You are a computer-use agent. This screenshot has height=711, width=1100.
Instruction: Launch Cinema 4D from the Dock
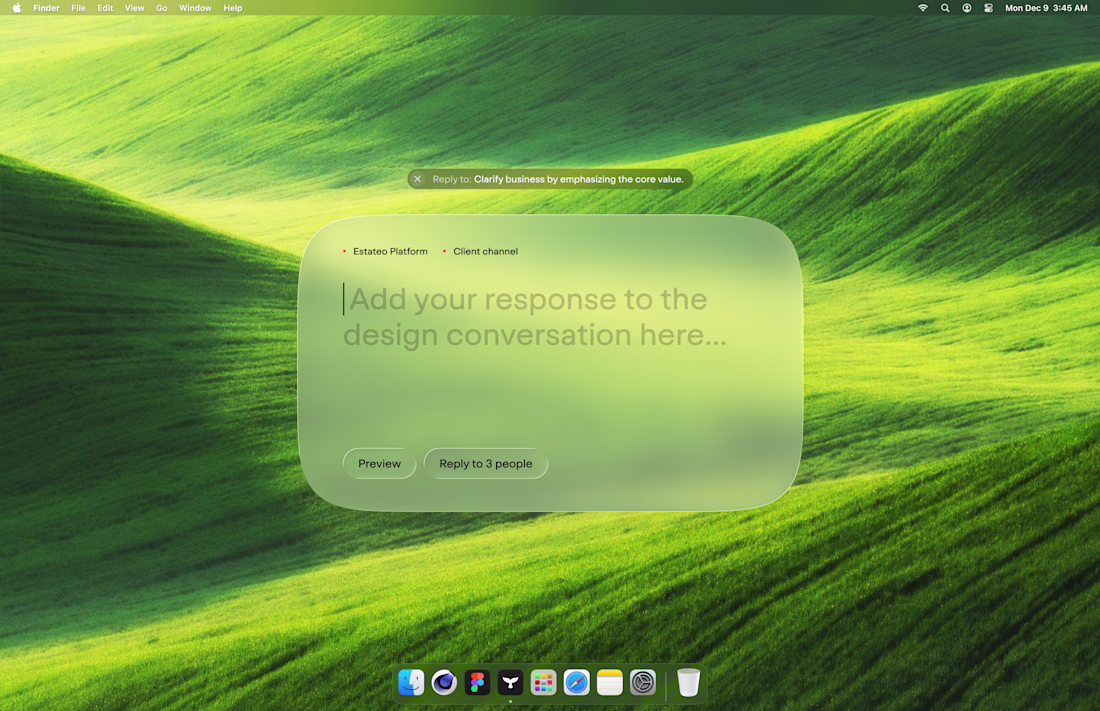(444, 682)
